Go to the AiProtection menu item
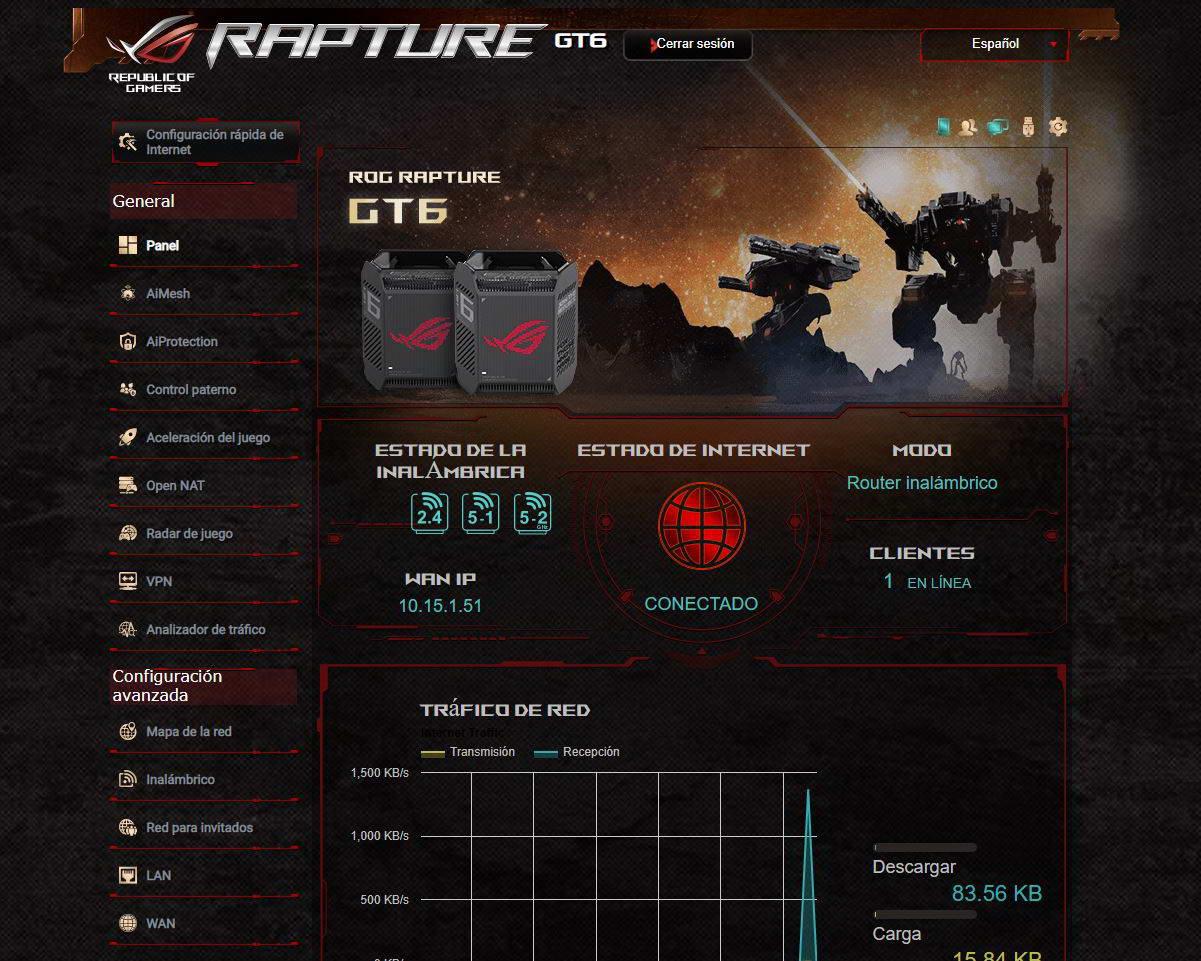 pyautogui.click(x=204, y=341)
